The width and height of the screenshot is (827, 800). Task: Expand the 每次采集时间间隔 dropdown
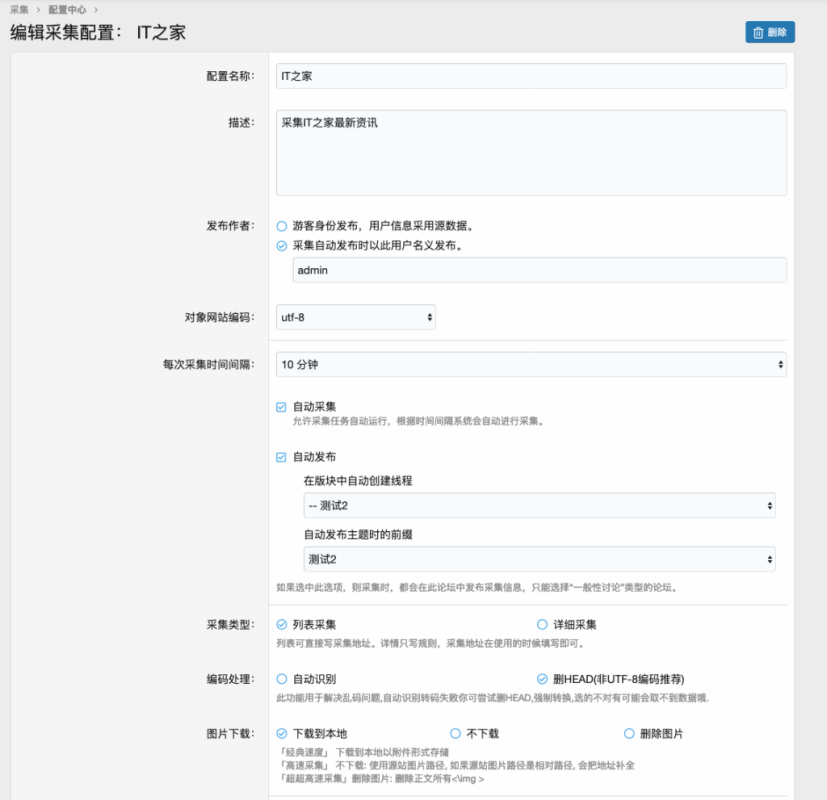(x=531, y=365)
